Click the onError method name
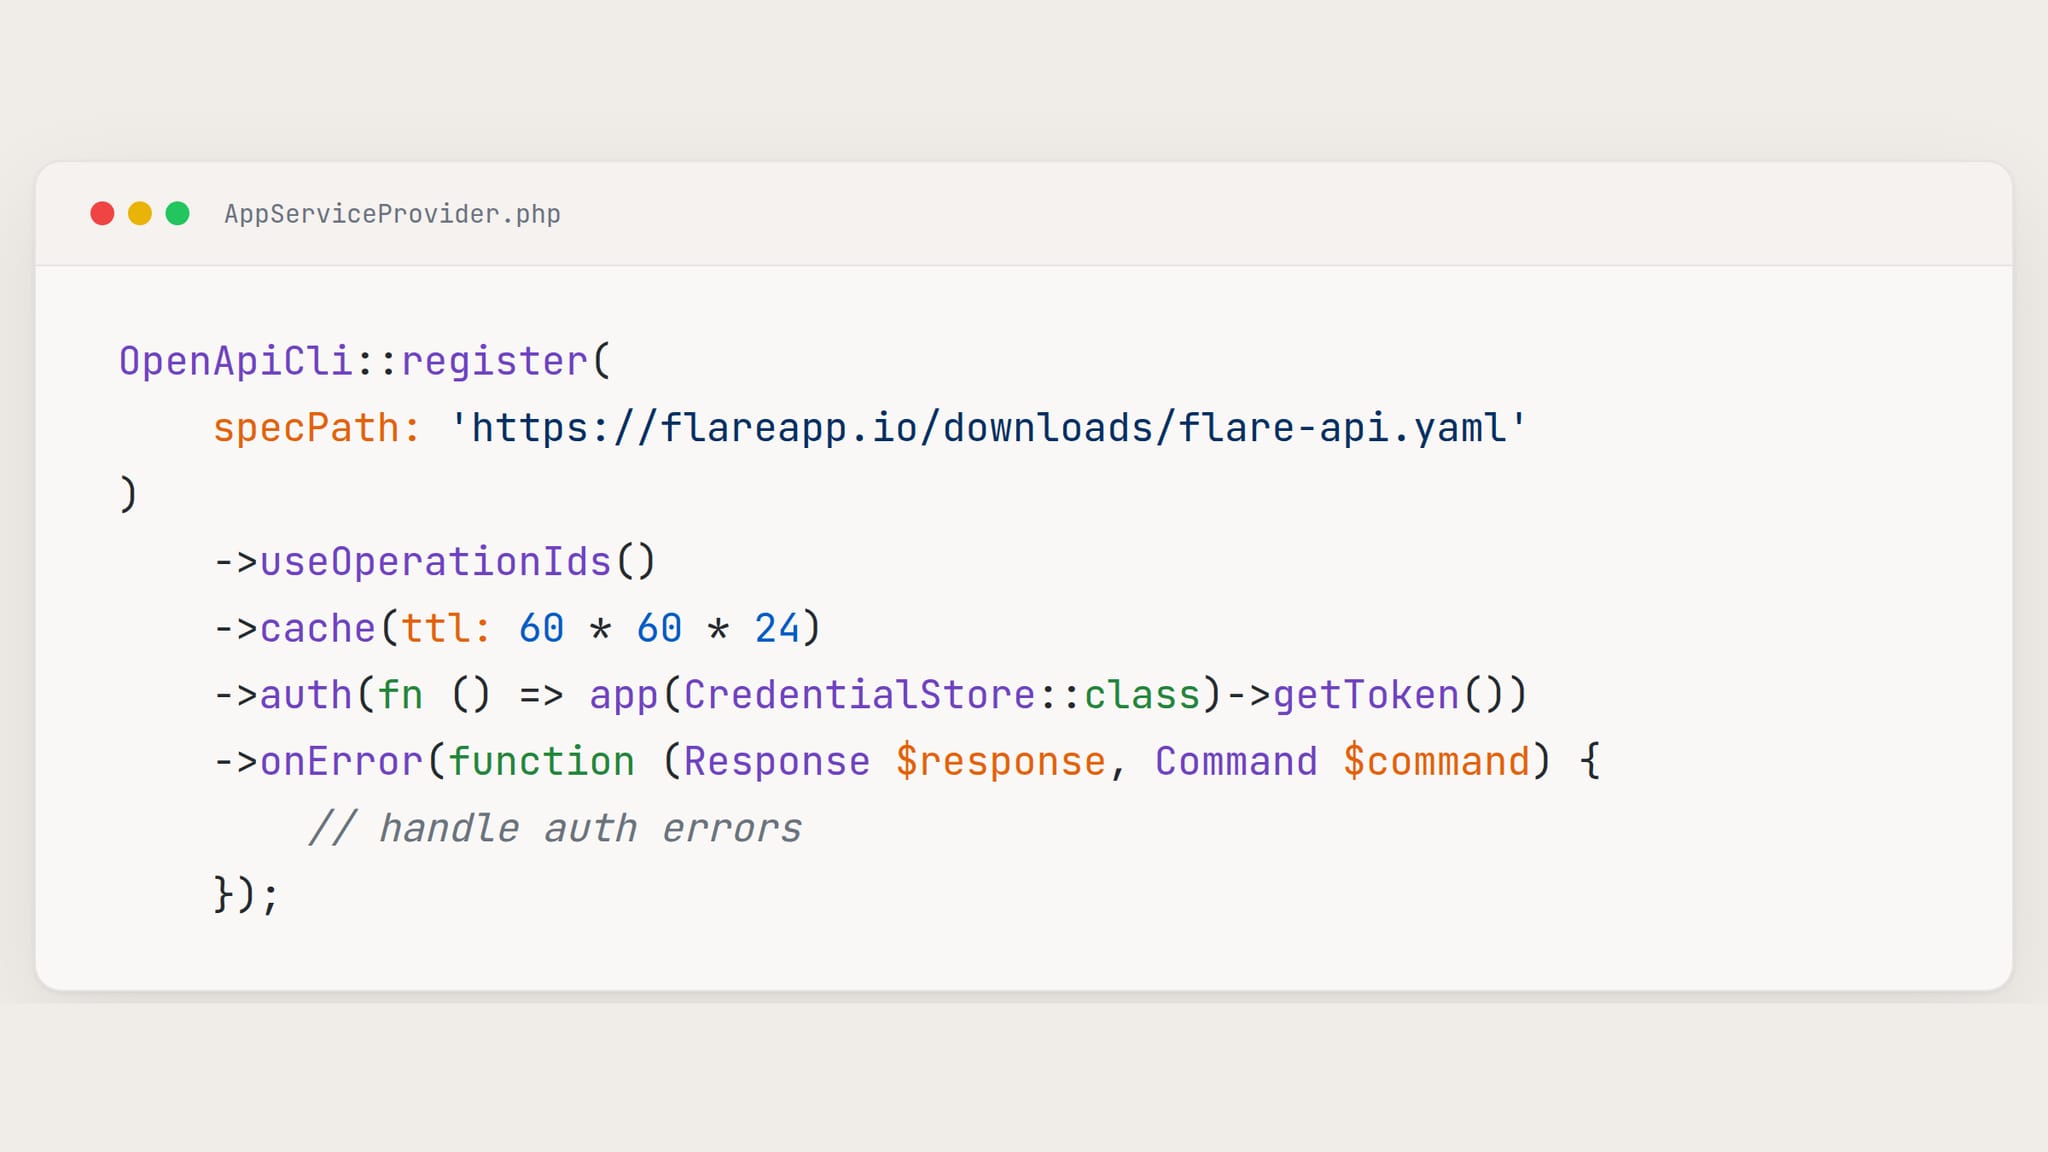The image size is (2048, 1152). (x=341, y=762)
